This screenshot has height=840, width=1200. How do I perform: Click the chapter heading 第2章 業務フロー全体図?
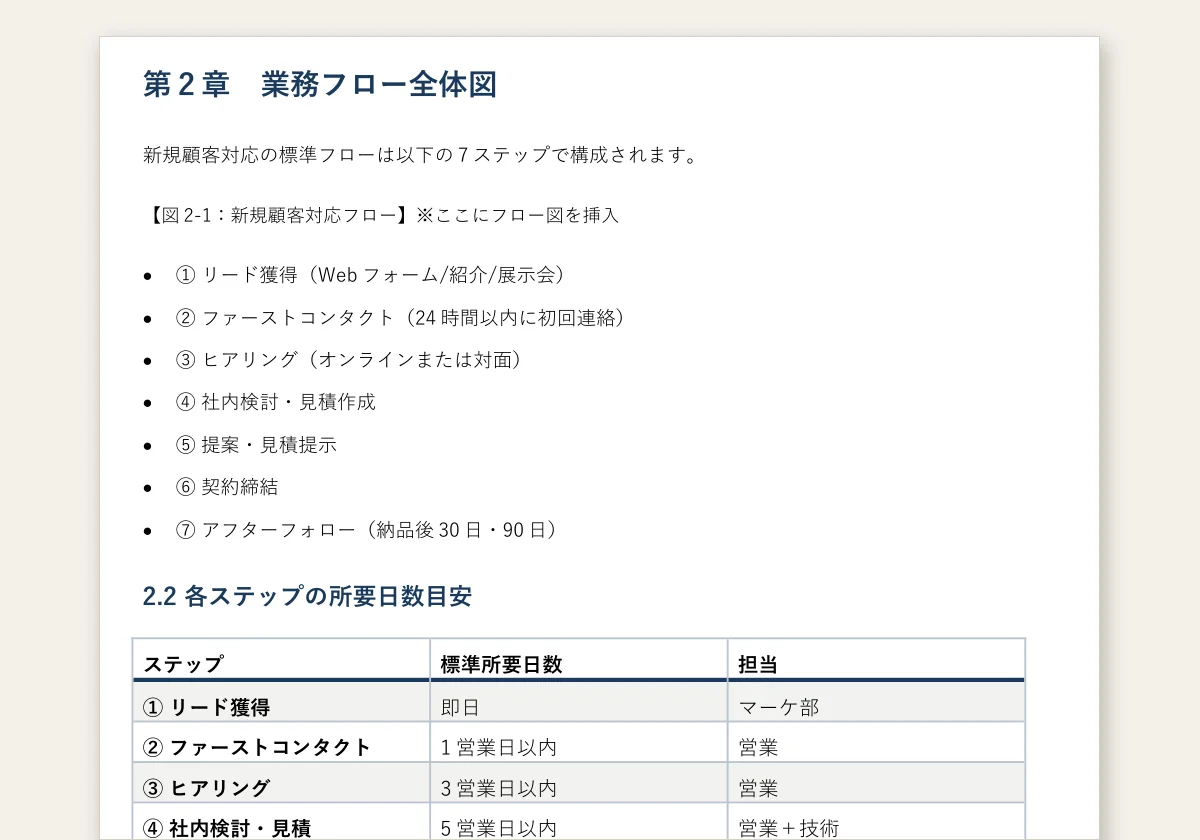[320, 85]
